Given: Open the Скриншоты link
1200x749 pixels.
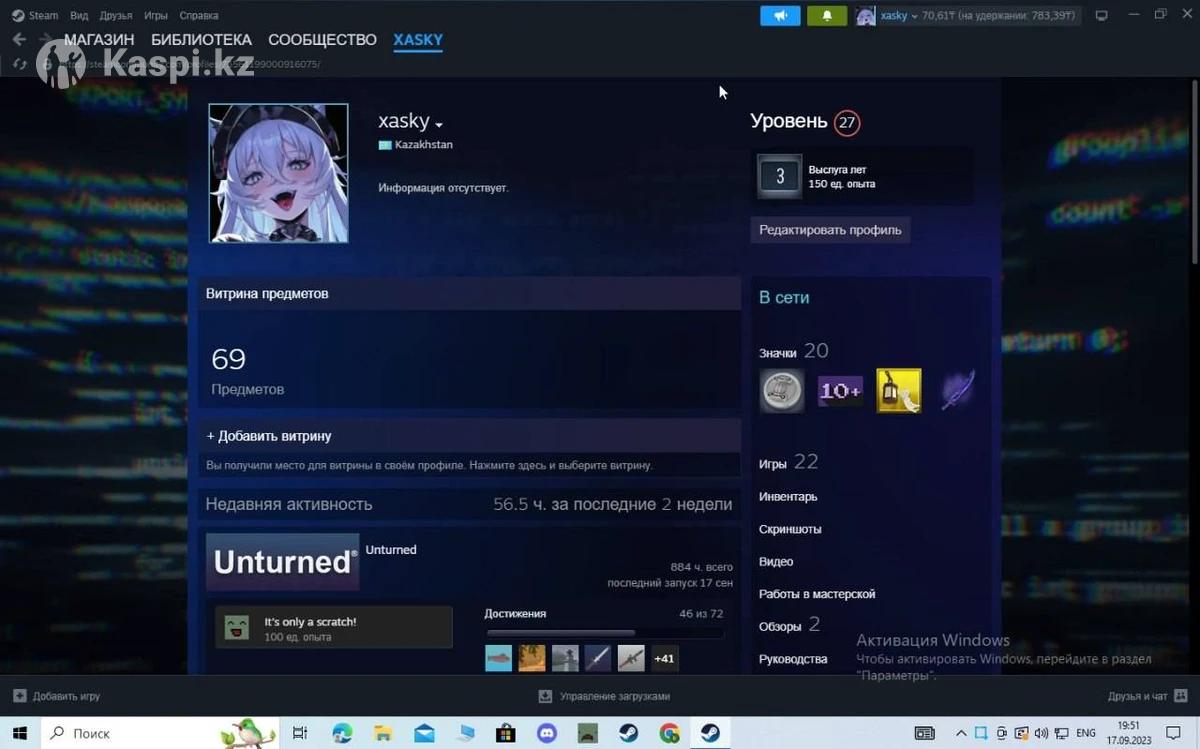Looking at the screenshot, I should pyautogui.click(x=790, y=529).
